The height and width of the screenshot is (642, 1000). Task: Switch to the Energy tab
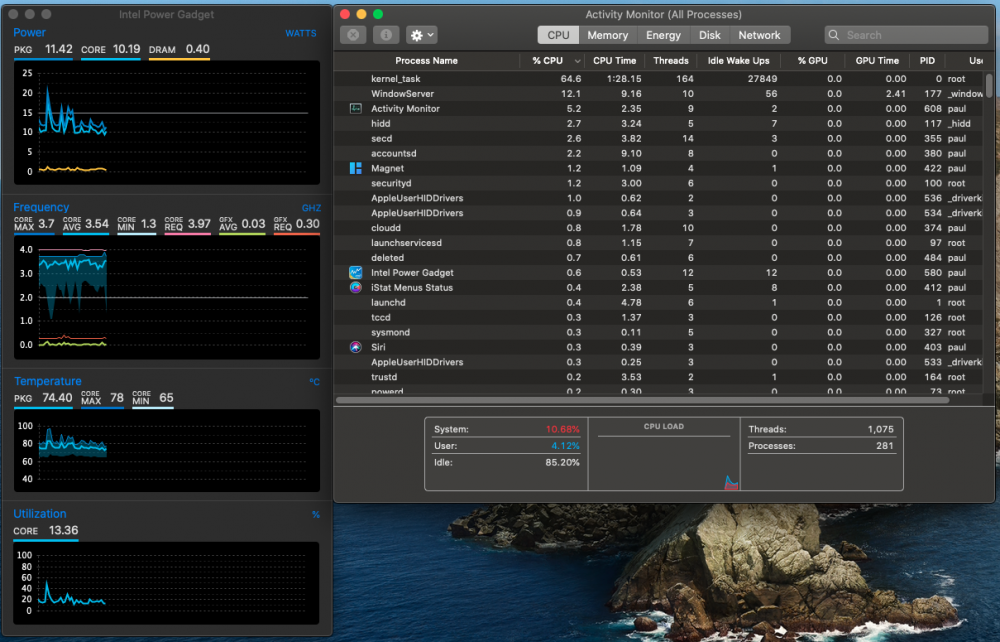pyautogui.click(x=663, y=35)
